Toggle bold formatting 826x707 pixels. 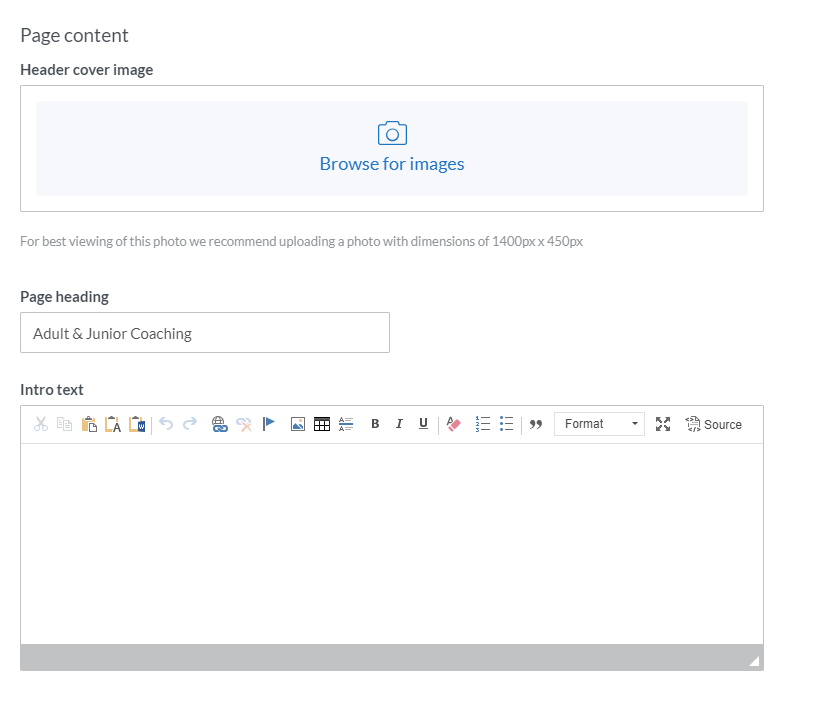point(375,424)
